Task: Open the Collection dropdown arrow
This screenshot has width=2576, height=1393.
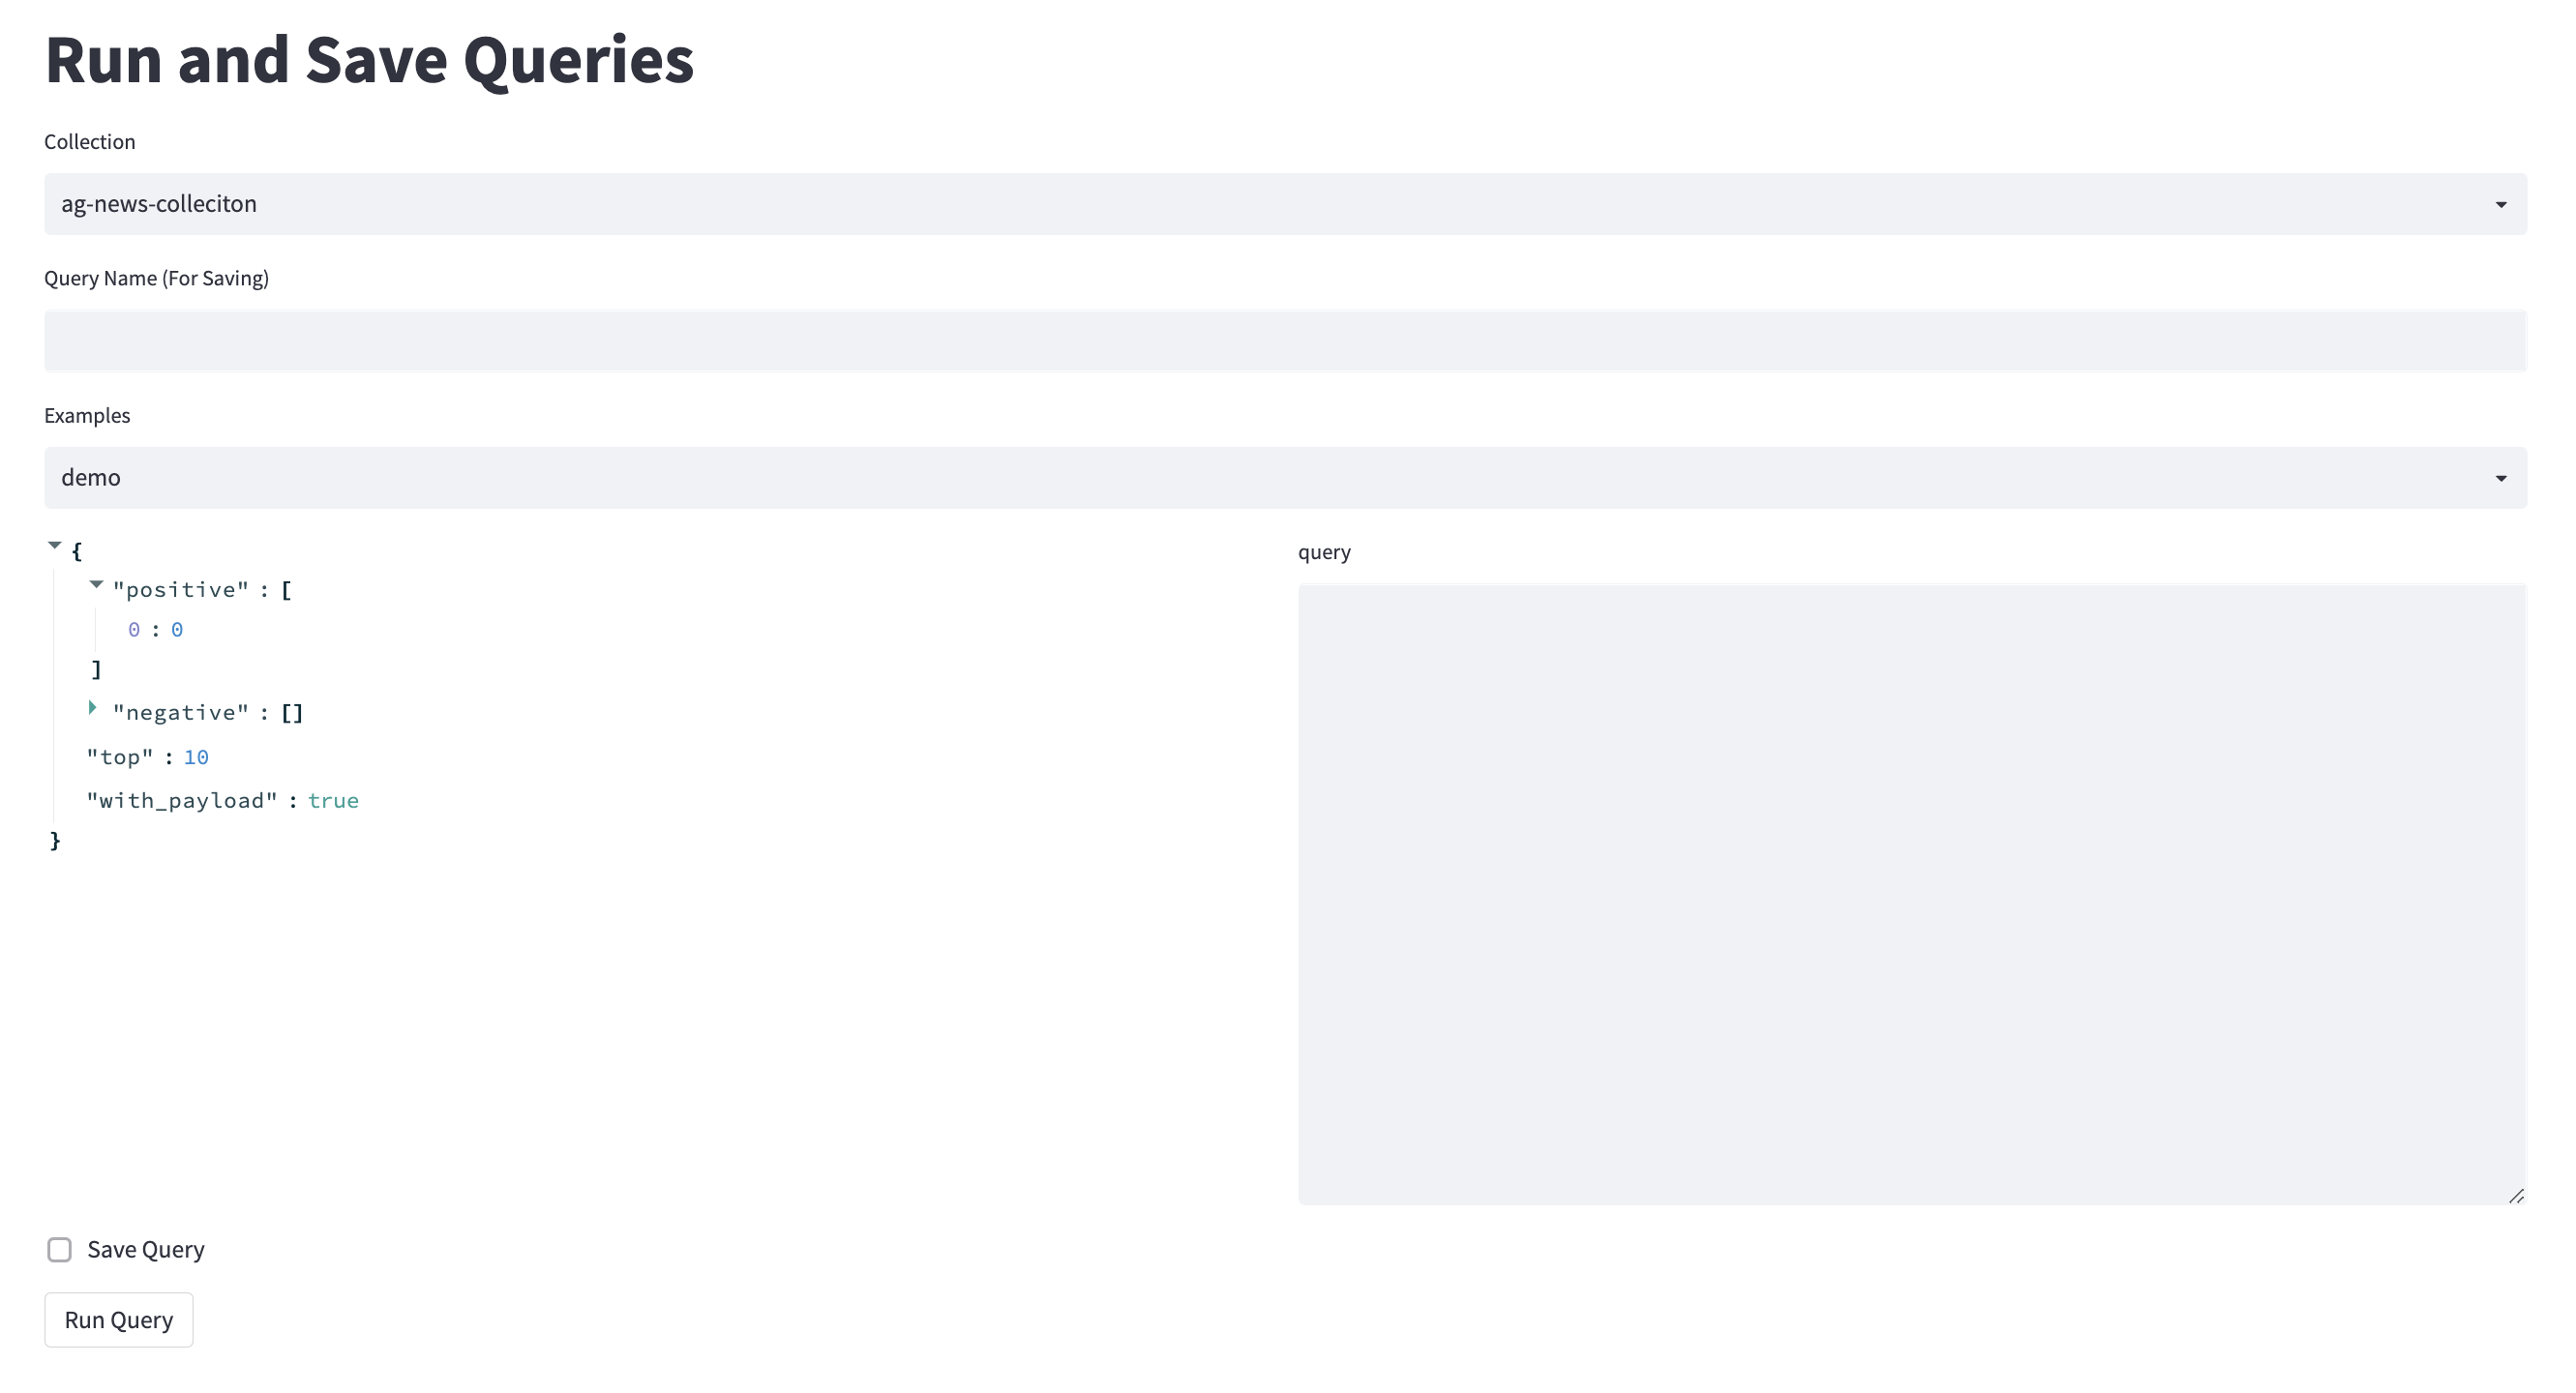Action: coord(2500,205)
